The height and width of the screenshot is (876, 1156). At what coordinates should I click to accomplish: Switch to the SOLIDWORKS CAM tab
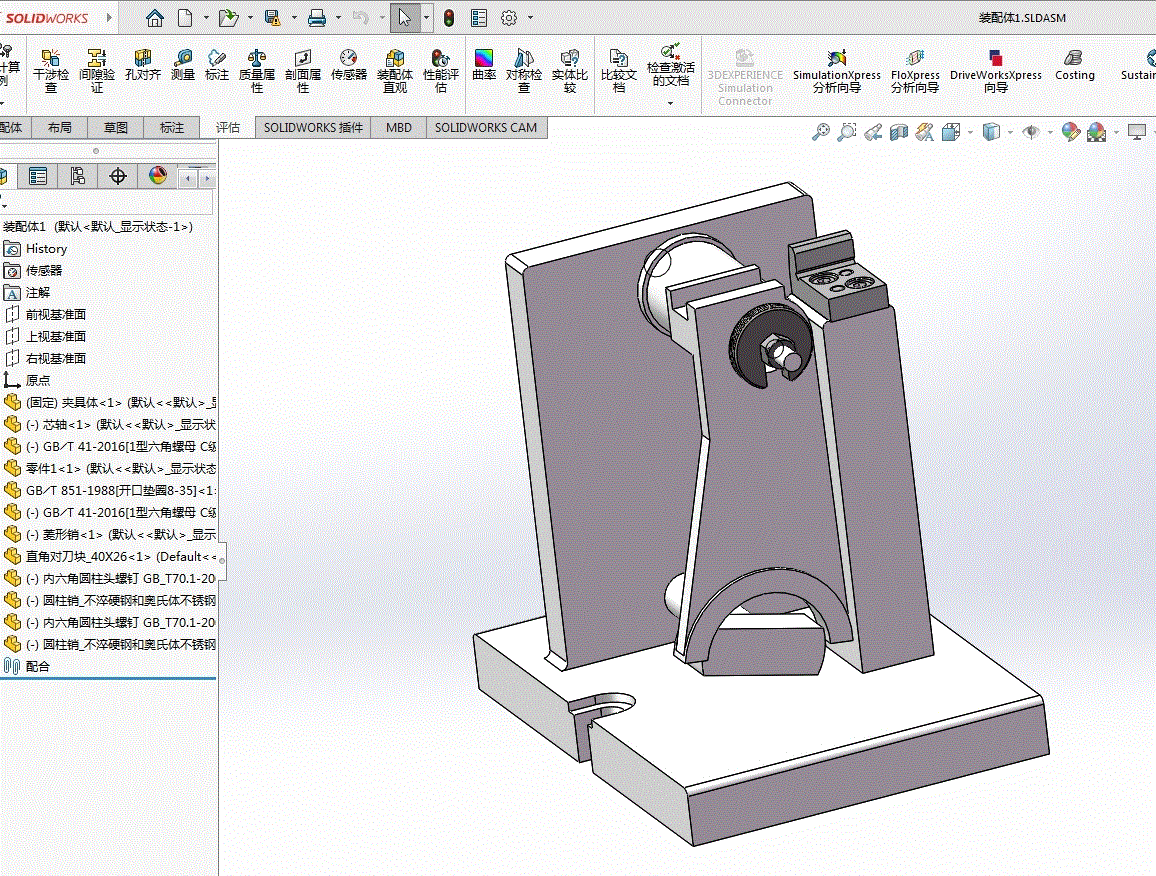point(486,128)
